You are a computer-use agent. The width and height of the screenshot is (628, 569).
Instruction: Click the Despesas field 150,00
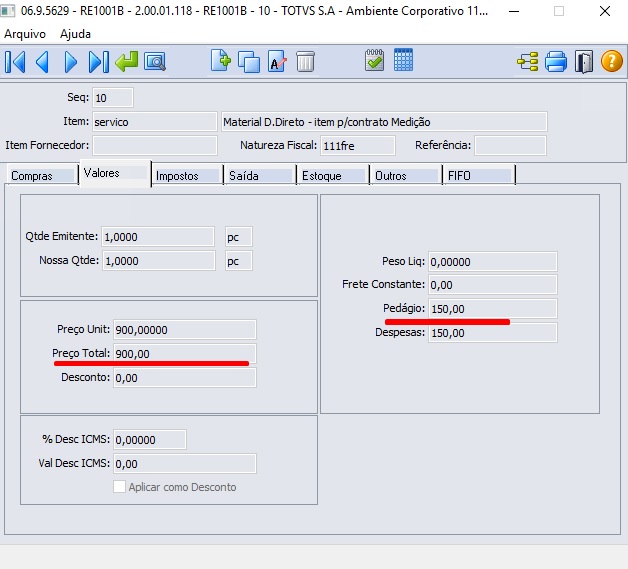(x=493, y=333)
